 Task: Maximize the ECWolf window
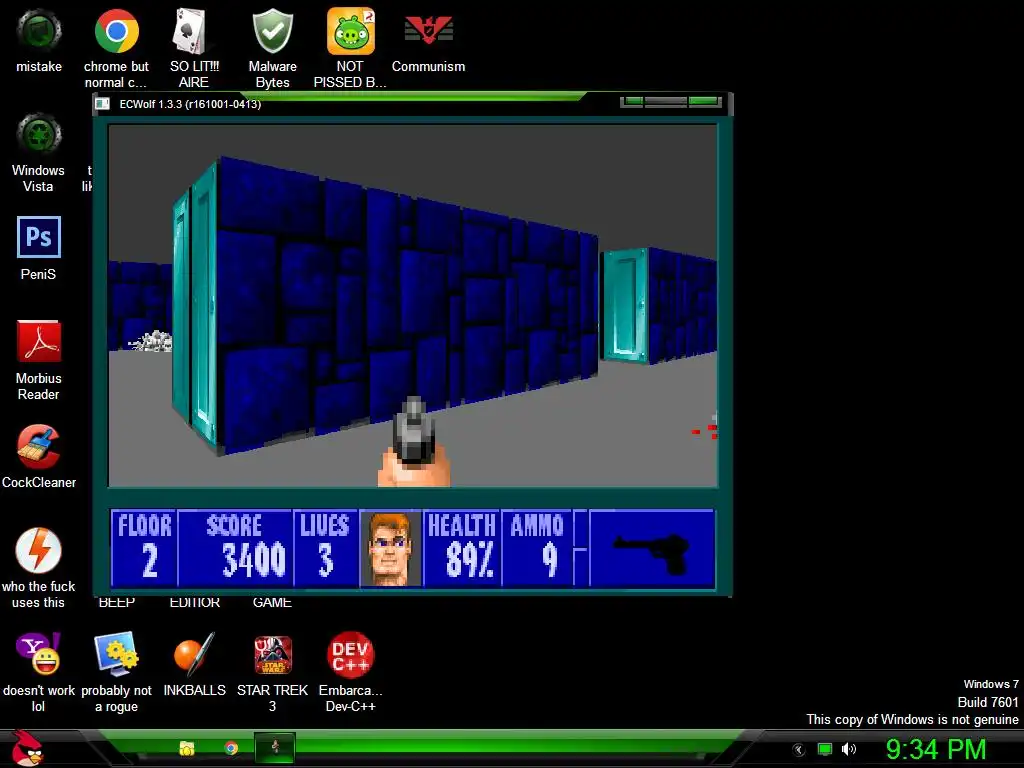(665, 101)
